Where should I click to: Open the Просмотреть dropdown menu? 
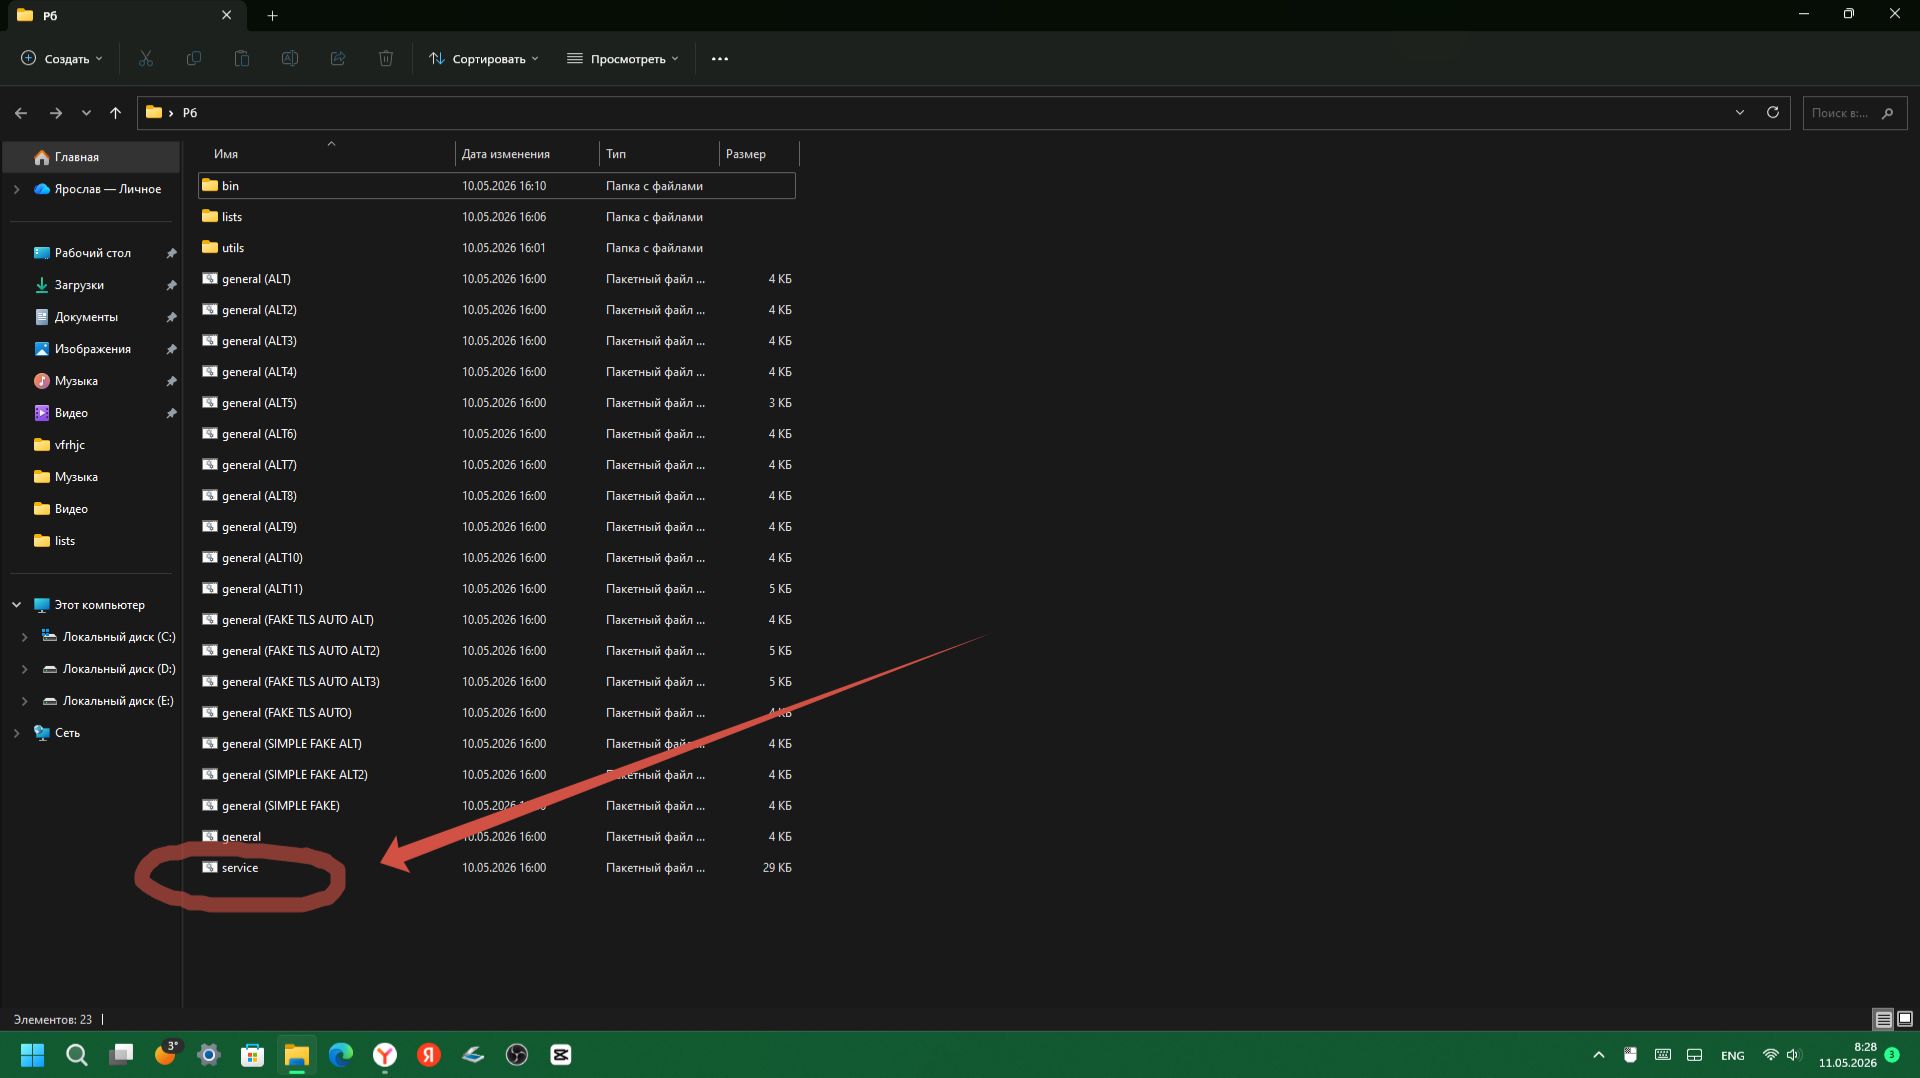point(622,59)
